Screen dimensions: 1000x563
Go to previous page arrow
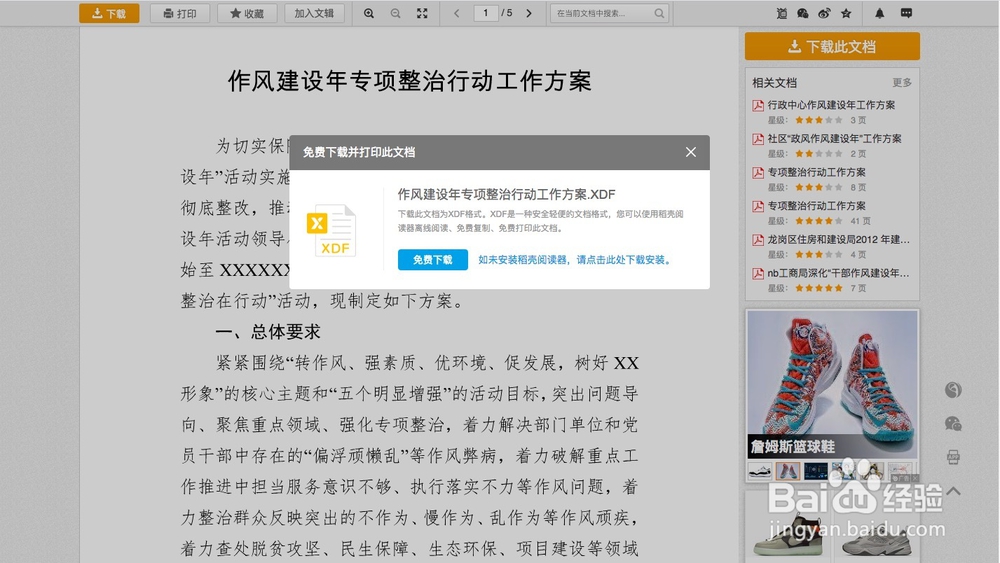[457, 13]
